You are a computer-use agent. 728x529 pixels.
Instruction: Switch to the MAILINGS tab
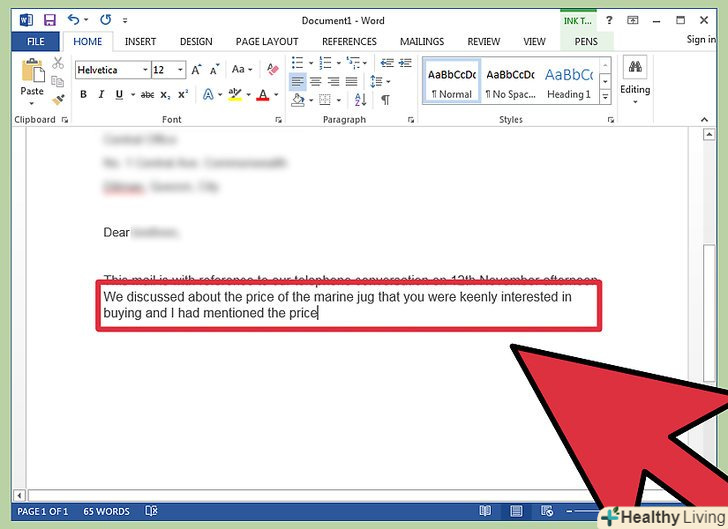[422, 41]
